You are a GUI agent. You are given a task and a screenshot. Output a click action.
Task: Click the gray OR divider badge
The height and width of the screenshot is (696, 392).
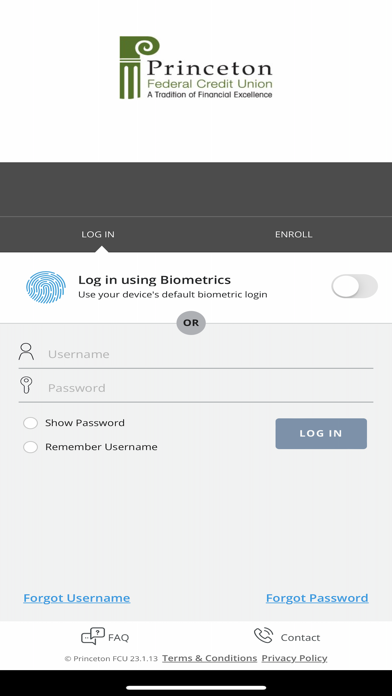pos(191,323)
